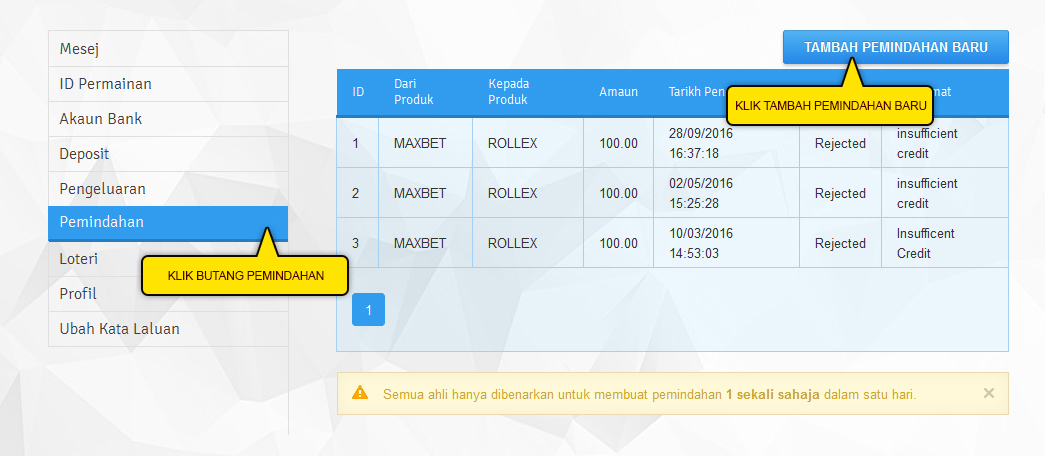Click the Rejected status in row 2
1045x456 pixels.
coord(840,193)
